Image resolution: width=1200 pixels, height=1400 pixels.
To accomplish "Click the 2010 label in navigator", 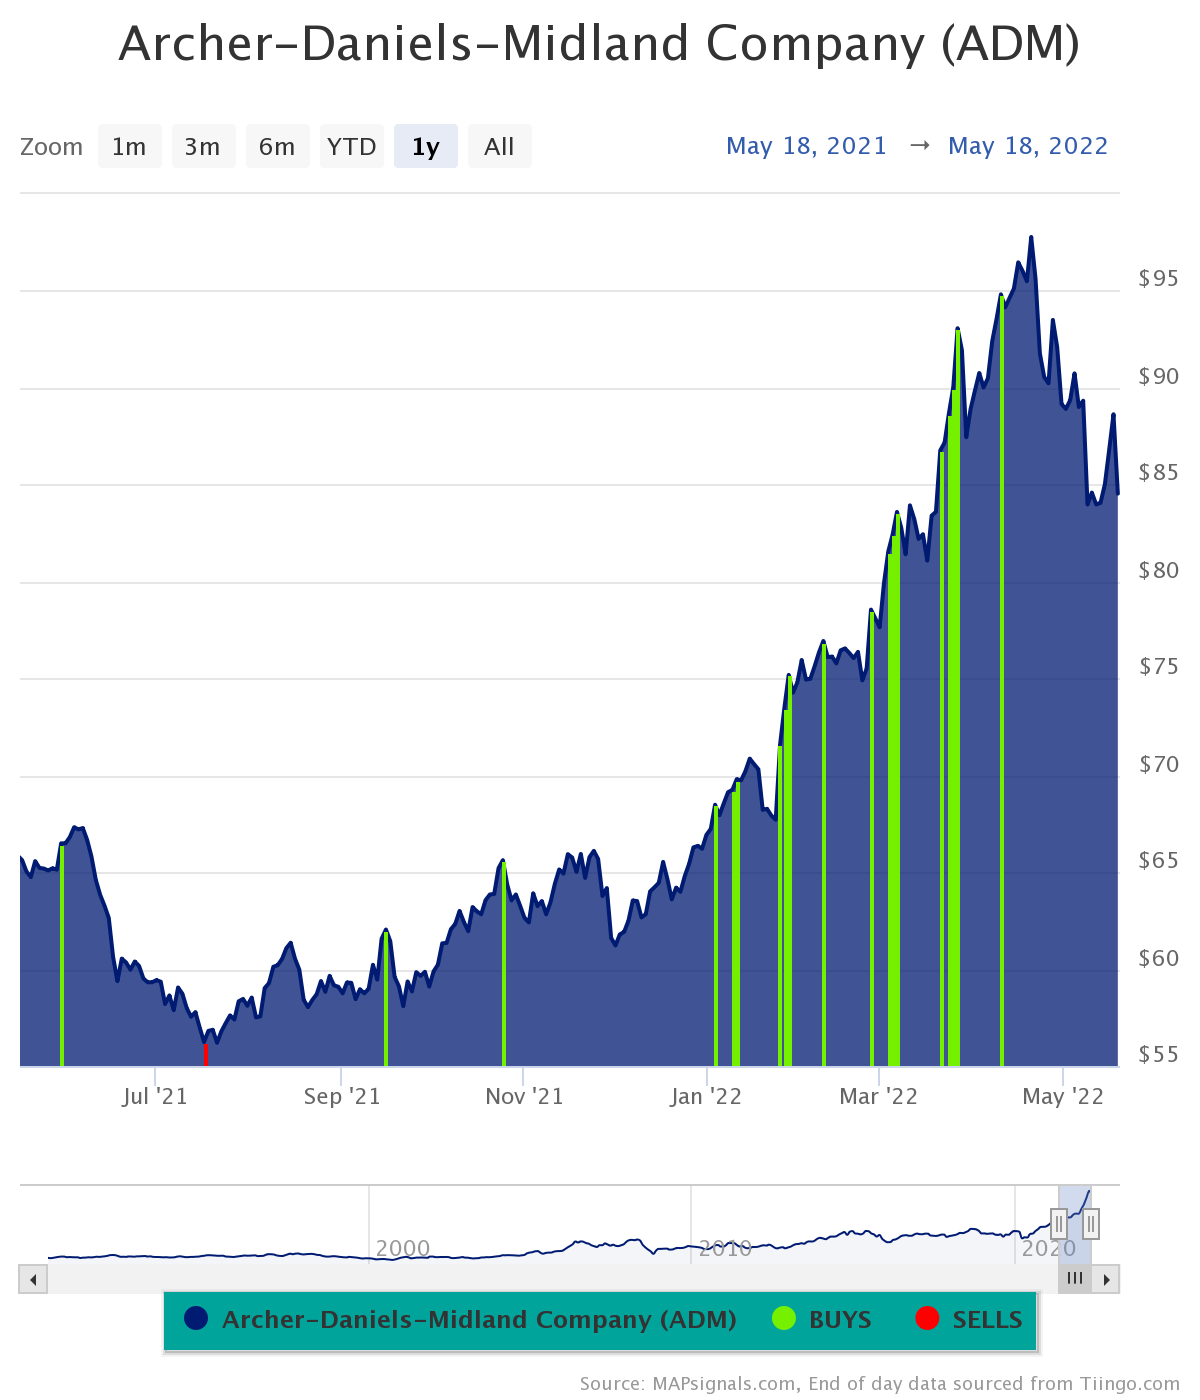I will click(x=725, y=1248).
